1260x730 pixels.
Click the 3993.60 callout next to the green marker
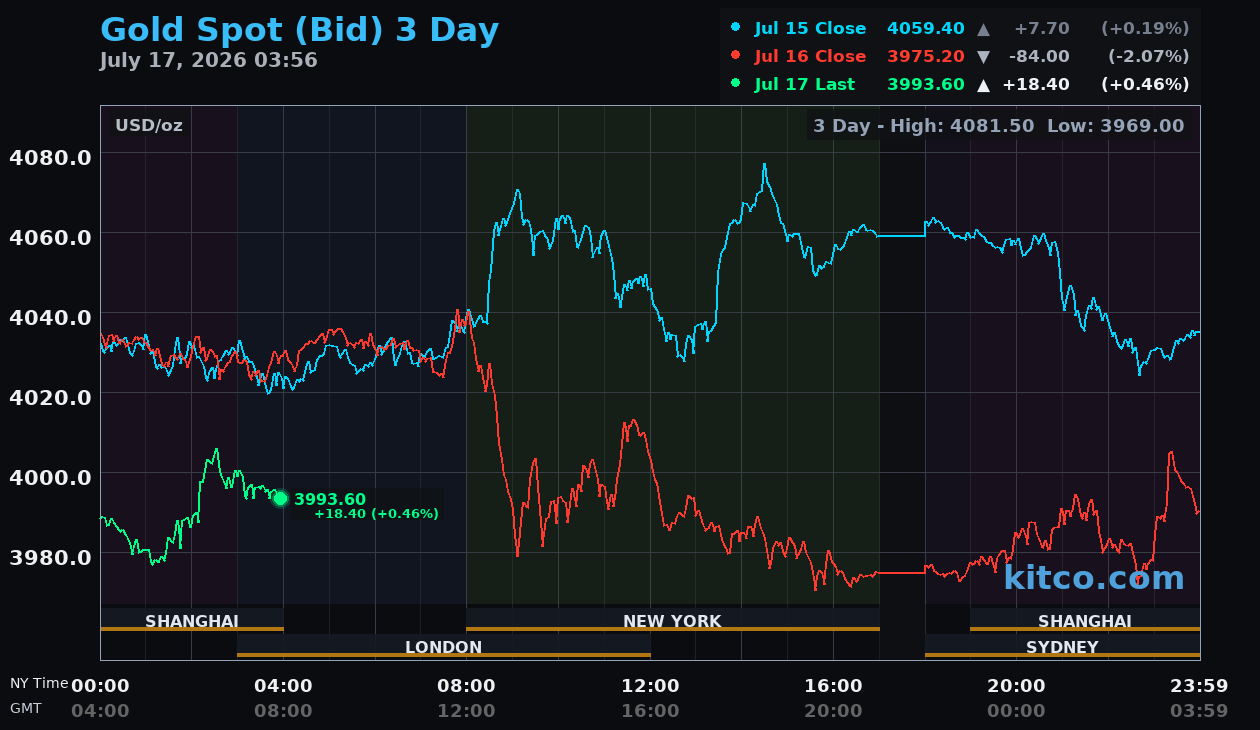[x=330, y=499]
